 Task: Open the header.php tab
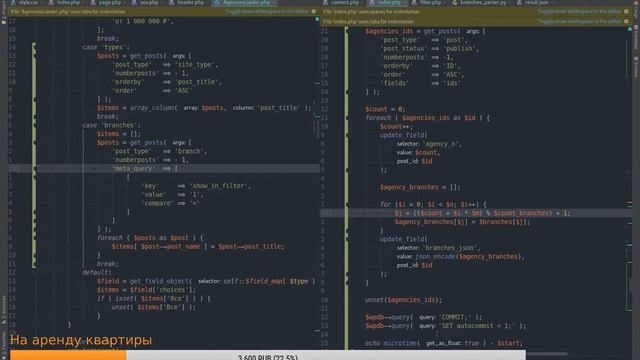(x=187, y=2)
